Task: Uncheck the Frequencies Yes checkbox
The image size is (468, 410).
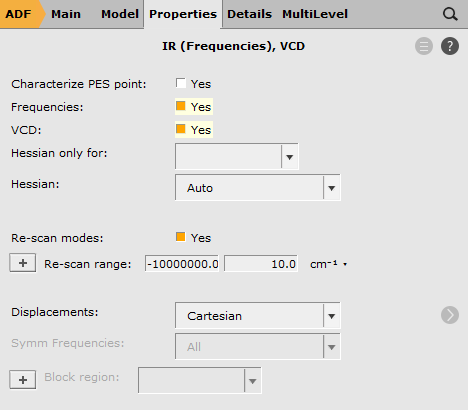Action: point(181,106)
